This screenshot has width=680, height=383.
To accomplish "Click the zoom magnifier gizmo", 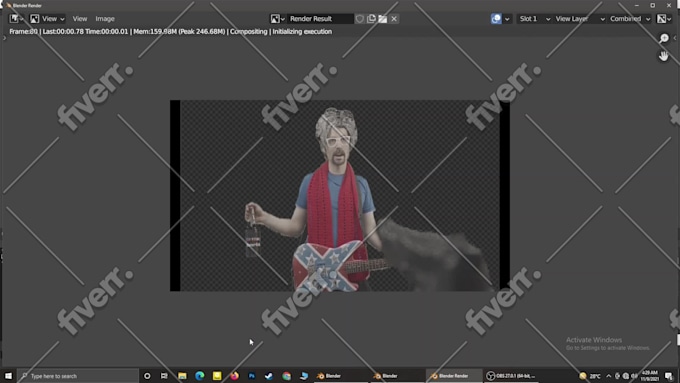I will 664,39.
